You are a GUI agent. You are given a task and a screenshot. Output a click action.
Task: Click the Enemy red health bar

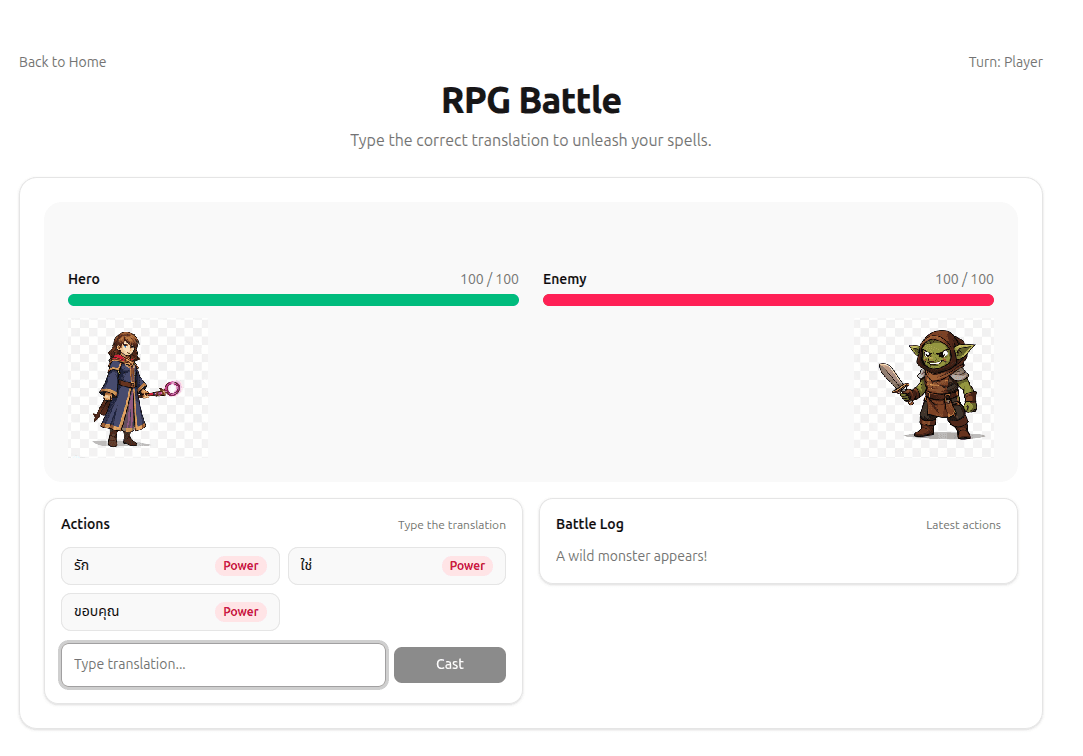click(767, 299)
